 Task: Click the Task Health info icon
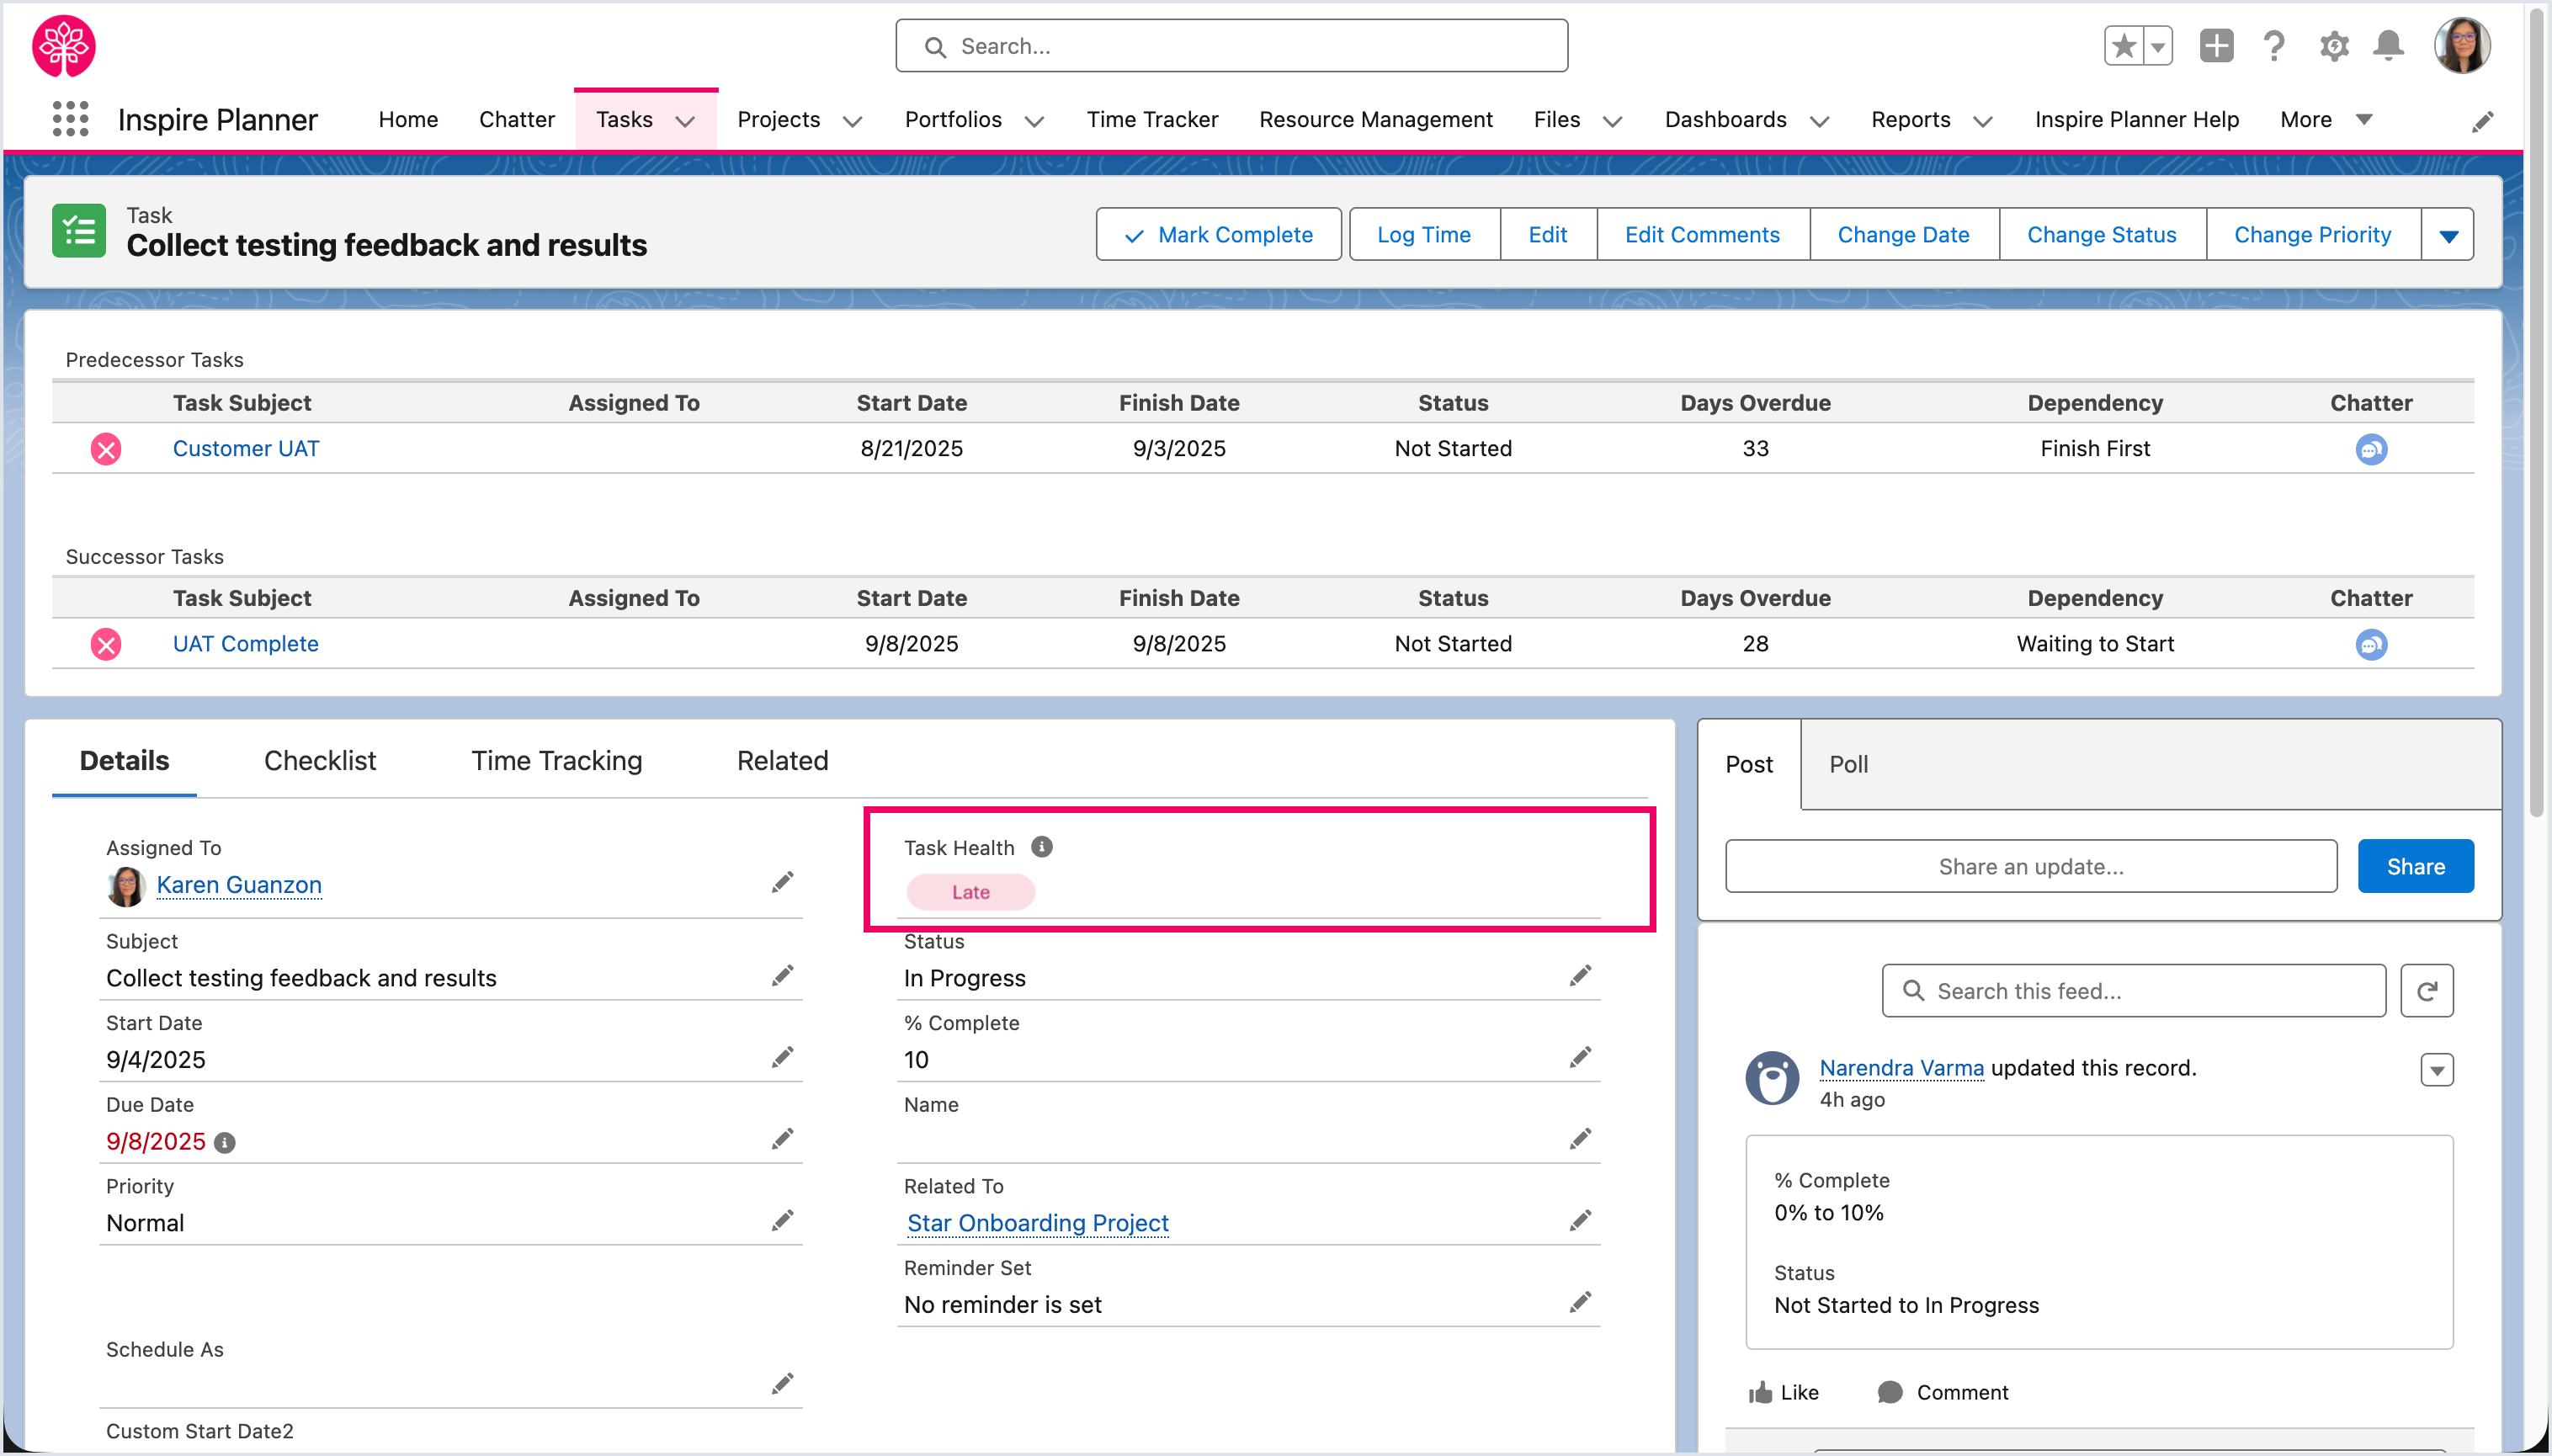tap(1041, 847)
